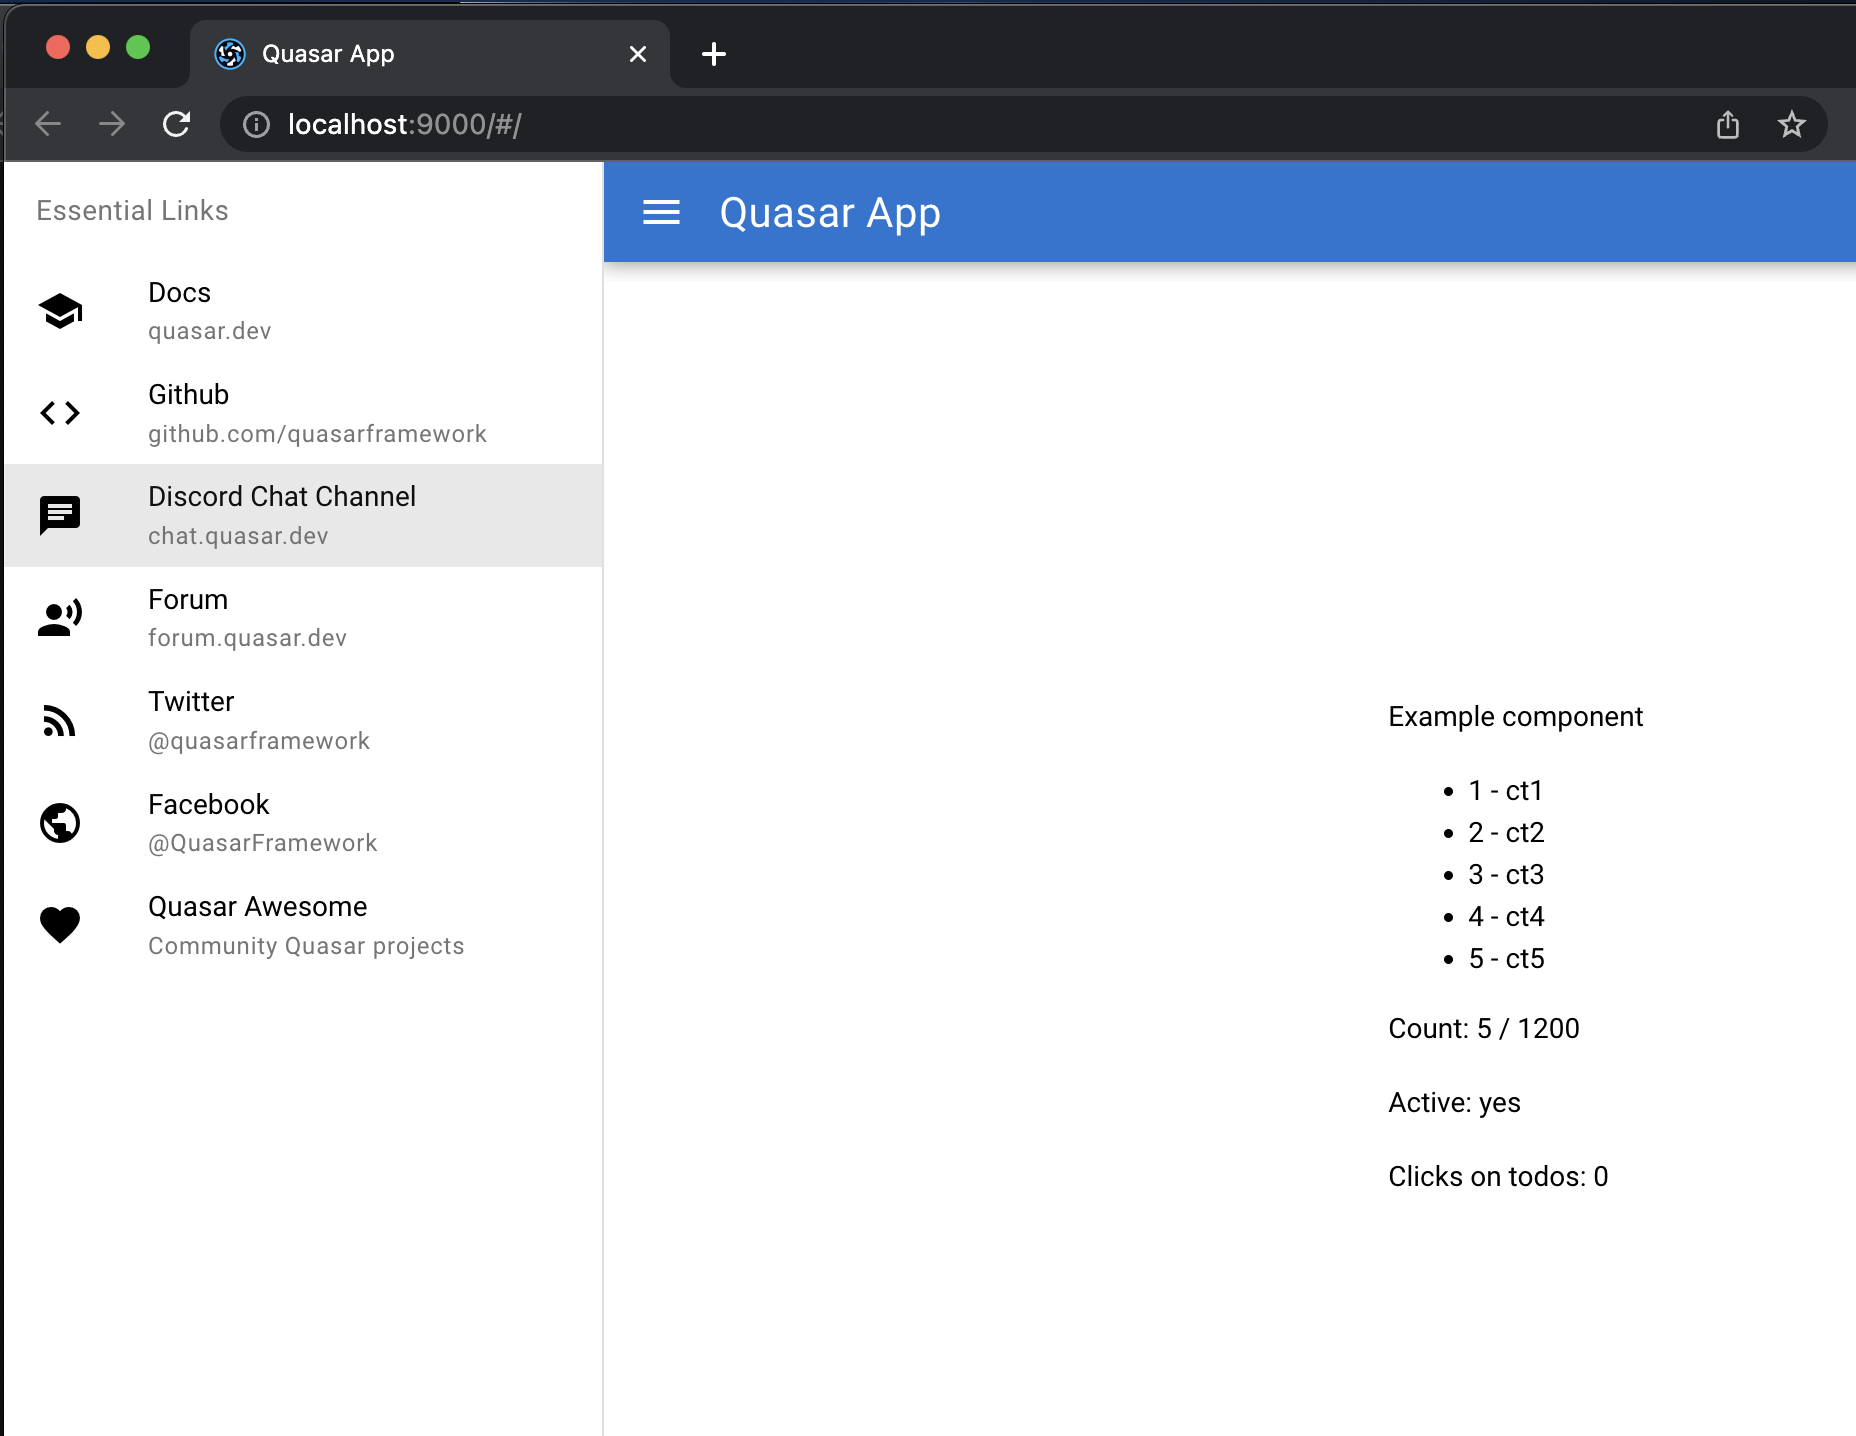This screenshot has height=1436, width=1856.
Task: View site info icon beside localhost
Action: click(x=257, y=124)
